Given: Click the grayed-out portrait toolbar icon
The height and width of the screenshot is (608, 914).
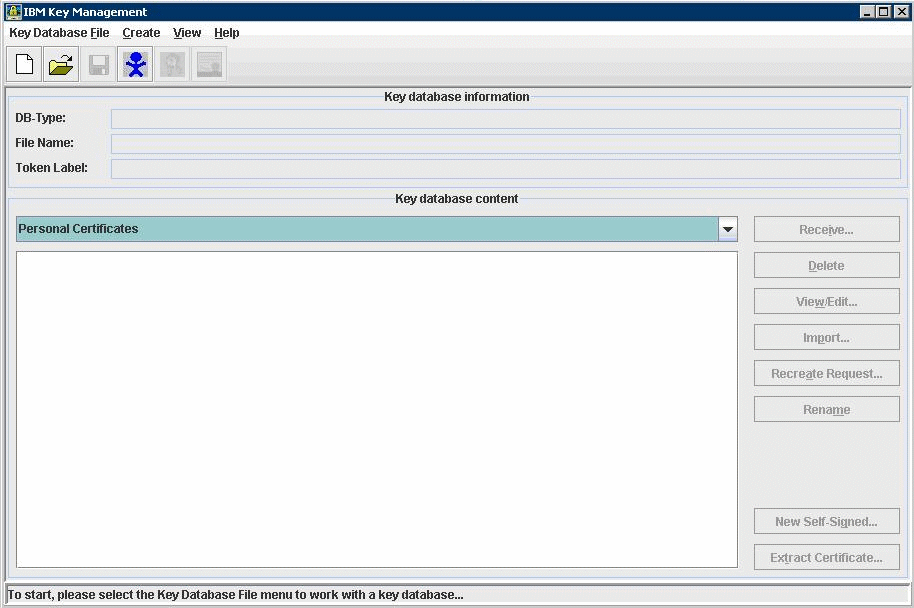Looking at the screenshot, I should pos(173,64).
